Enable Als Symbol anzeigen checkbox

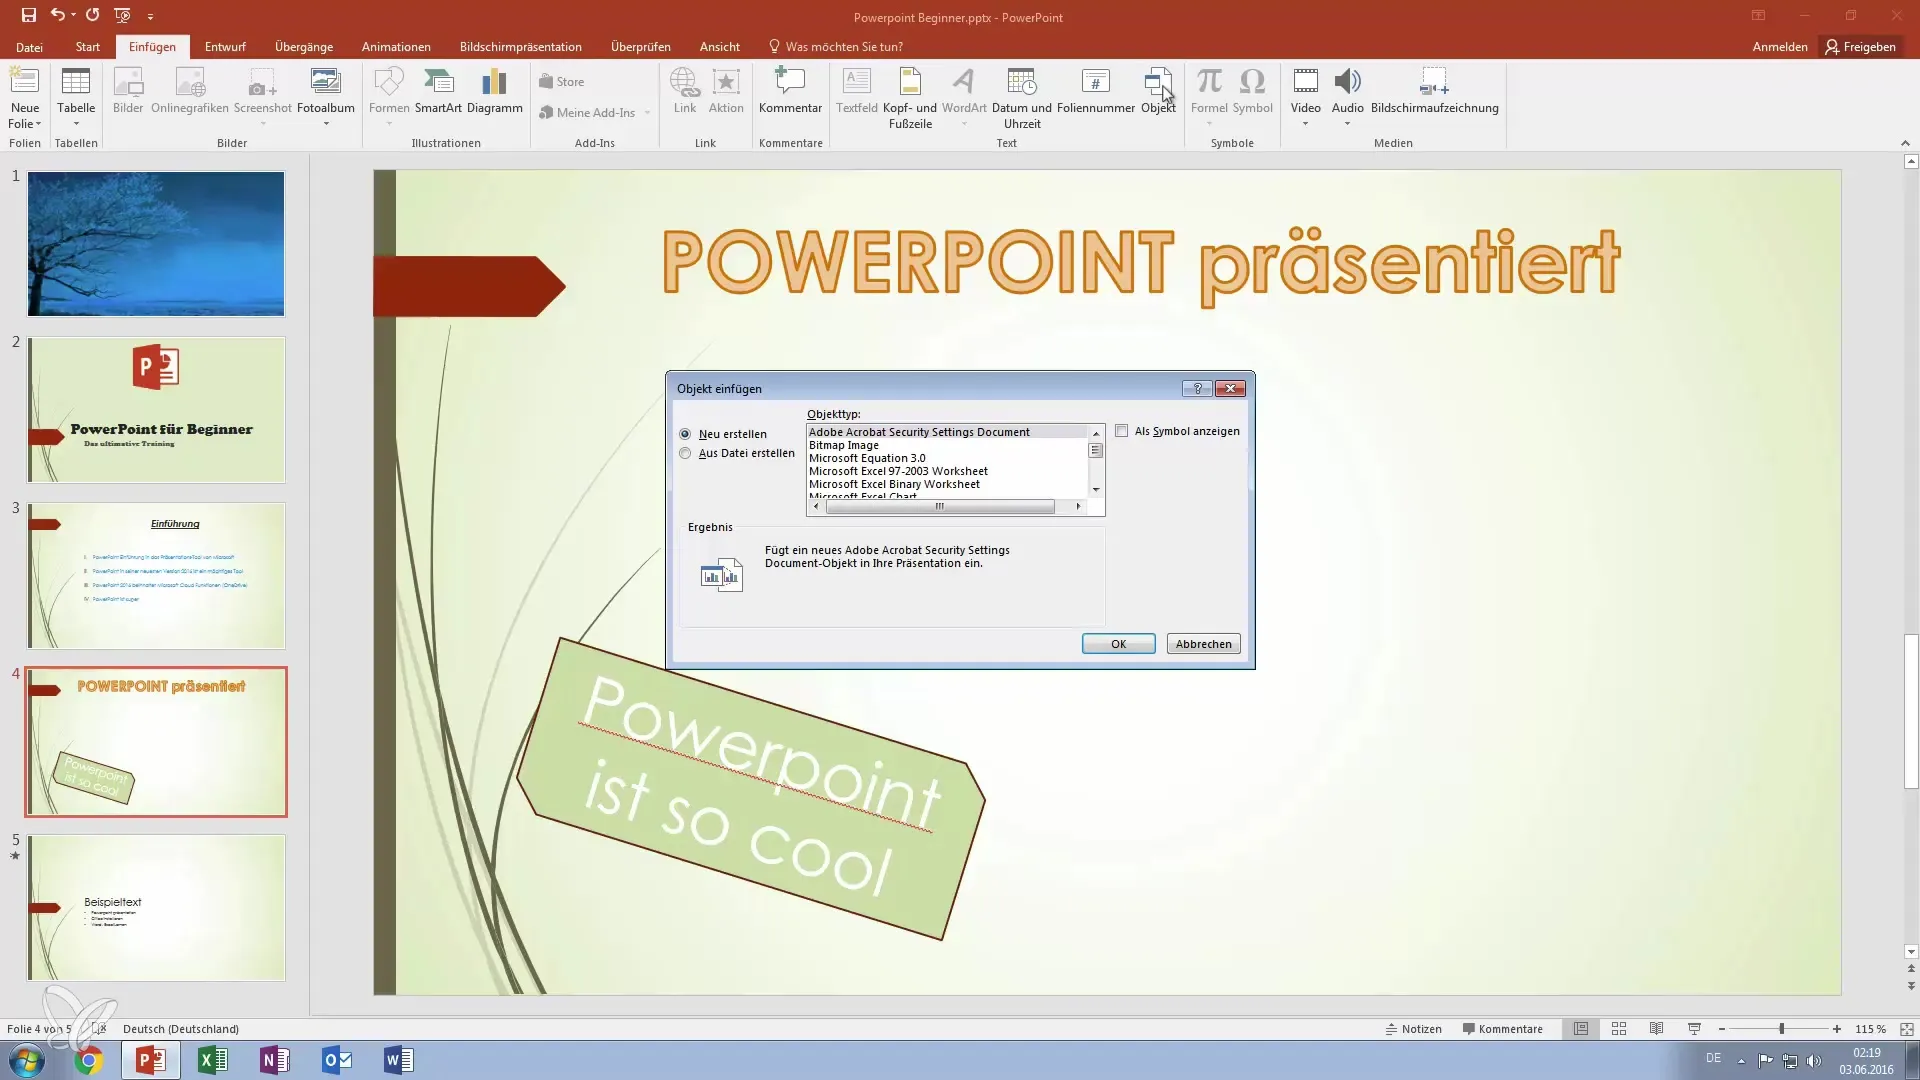coord(1121,431)
